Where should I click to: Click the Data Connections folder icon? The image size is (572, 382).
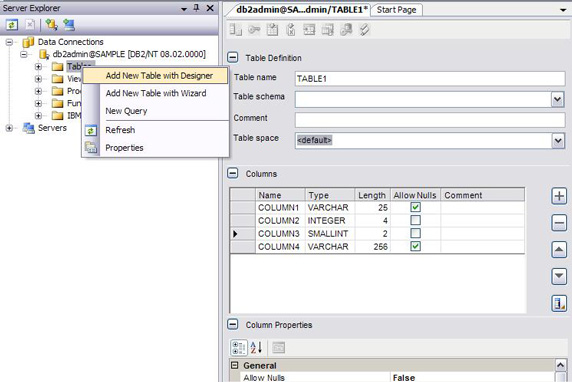pos(28,42)
